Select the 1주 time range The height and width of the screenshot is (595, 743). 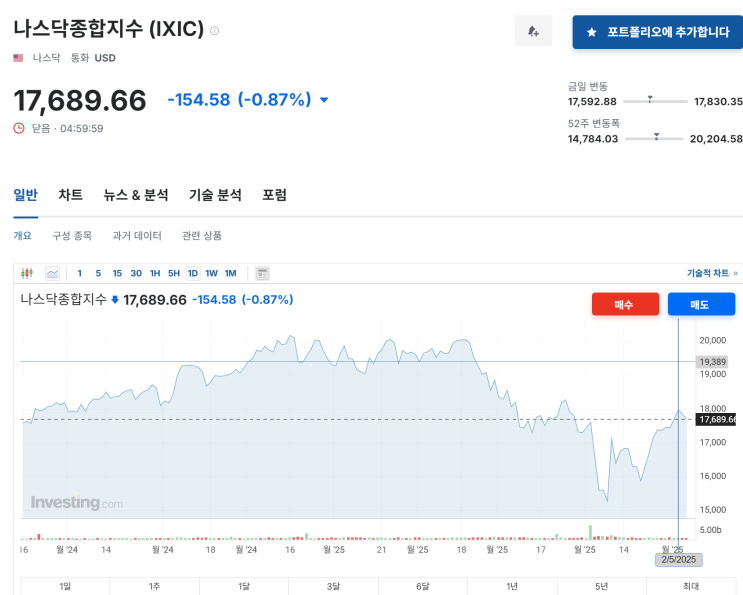click(154, 586)
